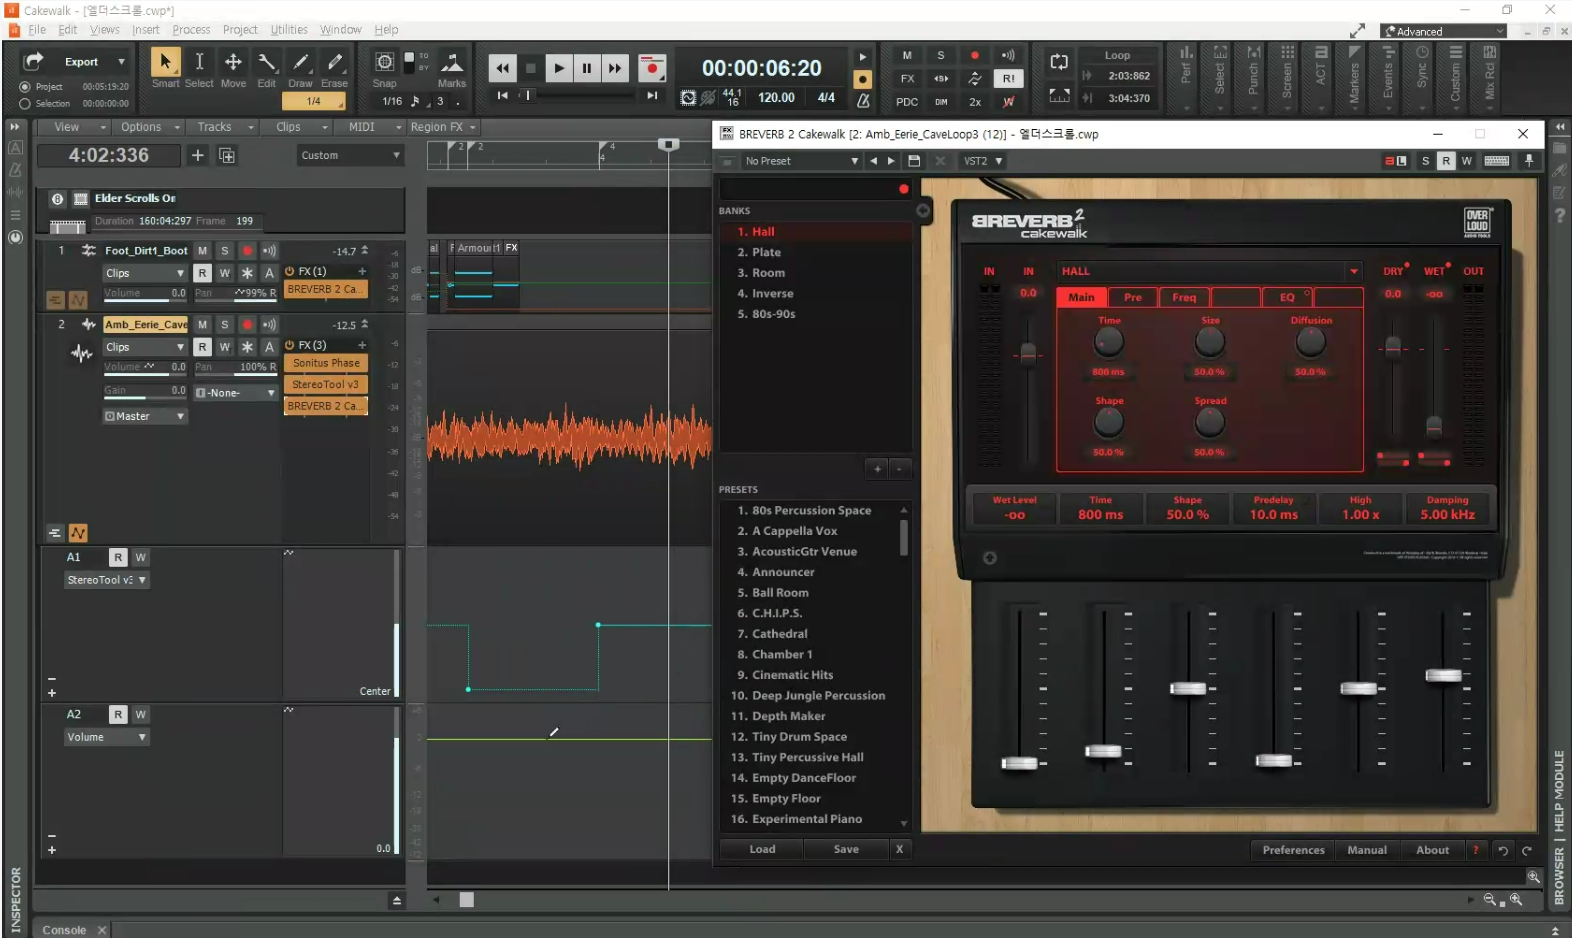Screen dimensions: 1572x938
Task: Open the VST2 dropdown menu
Action: pos(982,161)
